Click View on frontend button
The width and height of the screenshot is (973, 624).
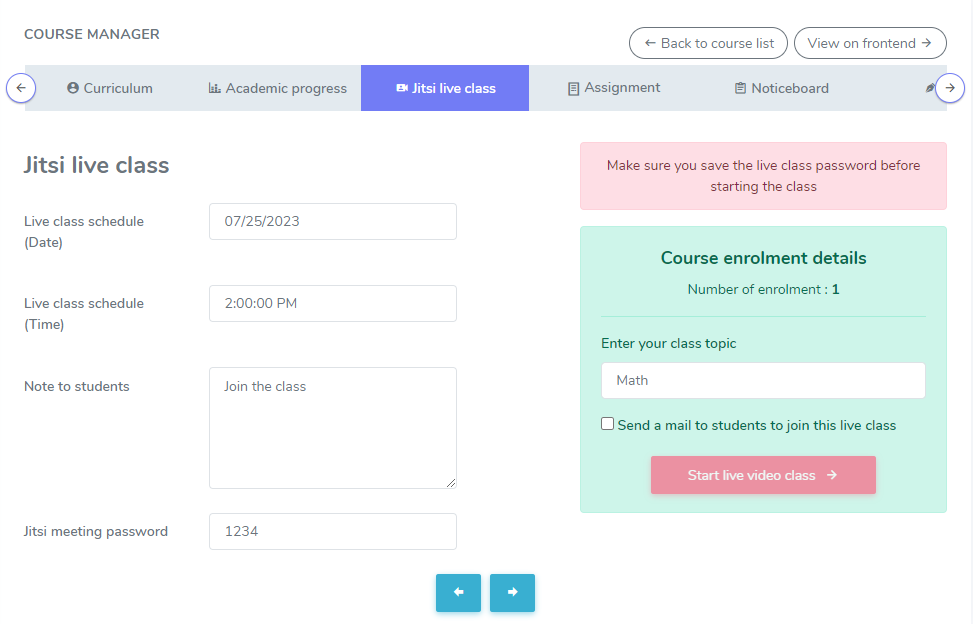coord(870,43)
